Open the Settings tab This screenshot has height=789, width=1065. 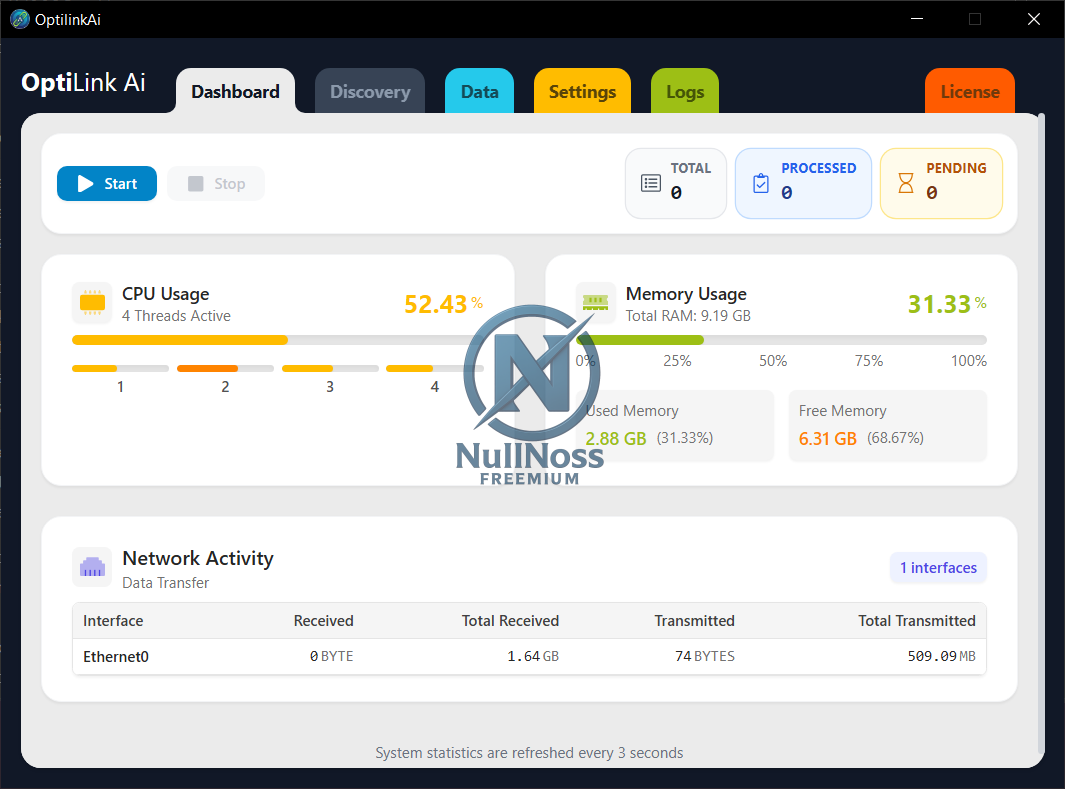tap(582, 92)
